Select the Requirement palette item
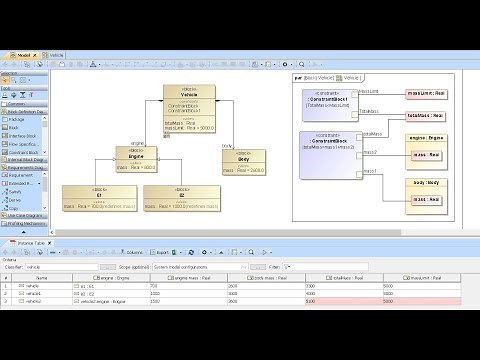 click(17, 175)
